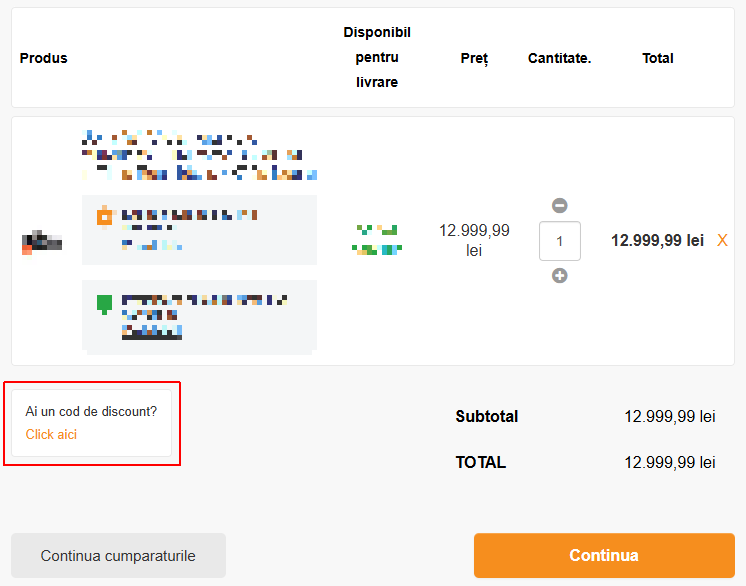Click the "Ai un cod de discount?" box
This screenshot has height=586, width=746.
[91, 423]
